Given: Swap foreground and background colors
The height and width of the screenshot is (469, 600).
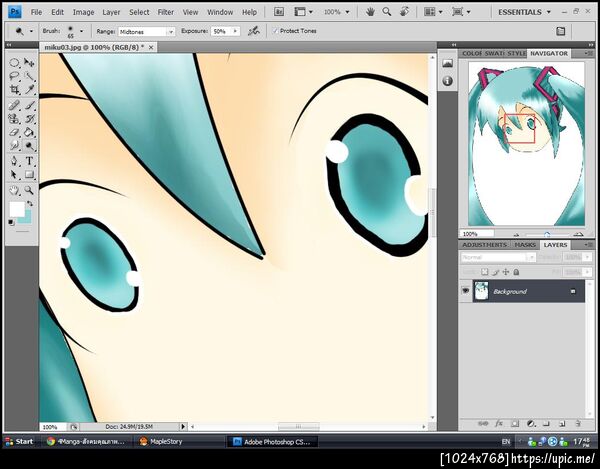Looking at the screenshot, I should [x=30, y=204].
